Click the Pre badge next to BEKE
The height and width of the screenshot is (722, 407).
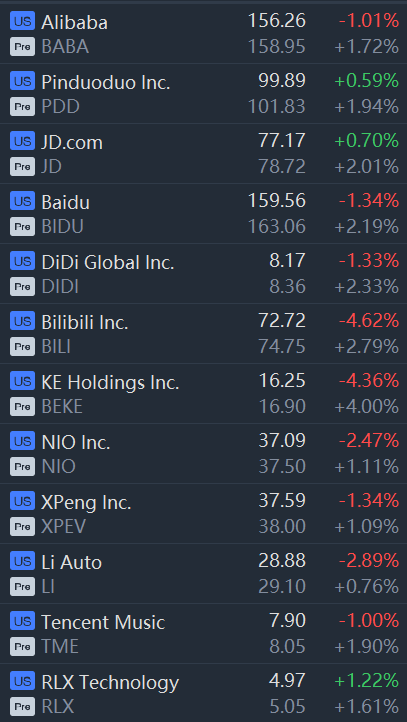[22, 407]
